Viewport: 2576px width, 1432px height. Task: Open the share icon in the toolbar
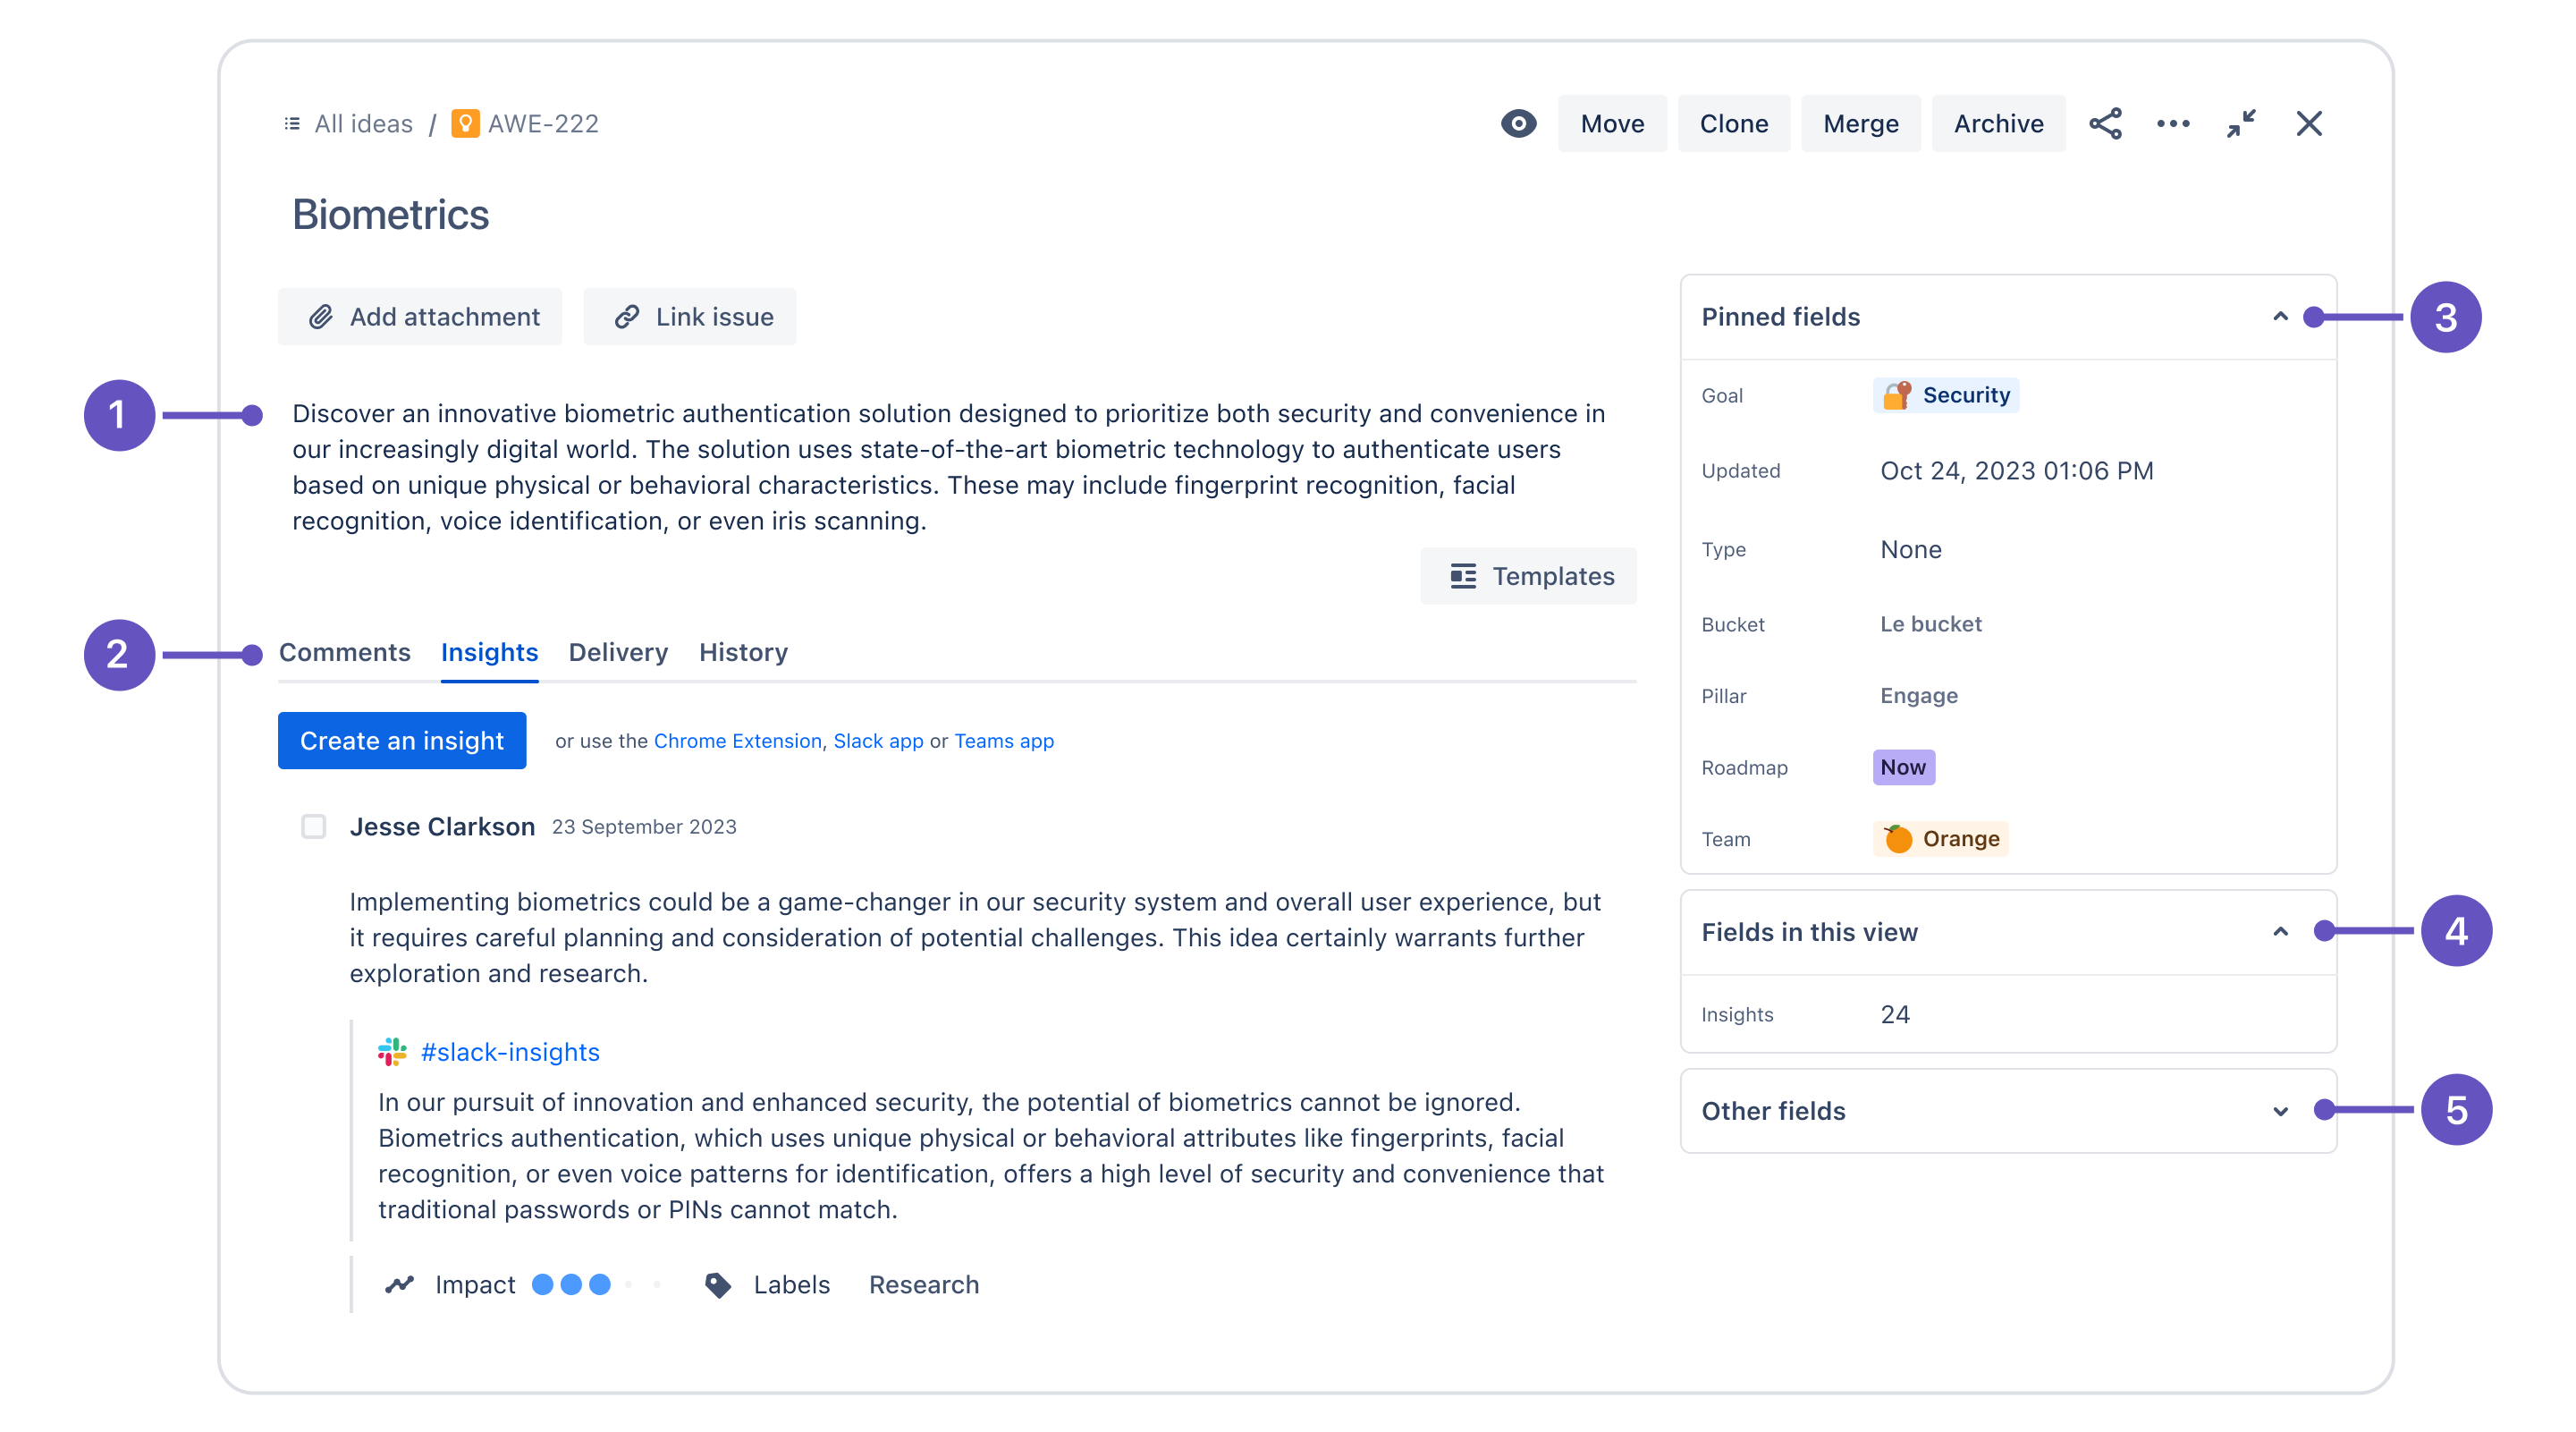tap(2106, 123)
